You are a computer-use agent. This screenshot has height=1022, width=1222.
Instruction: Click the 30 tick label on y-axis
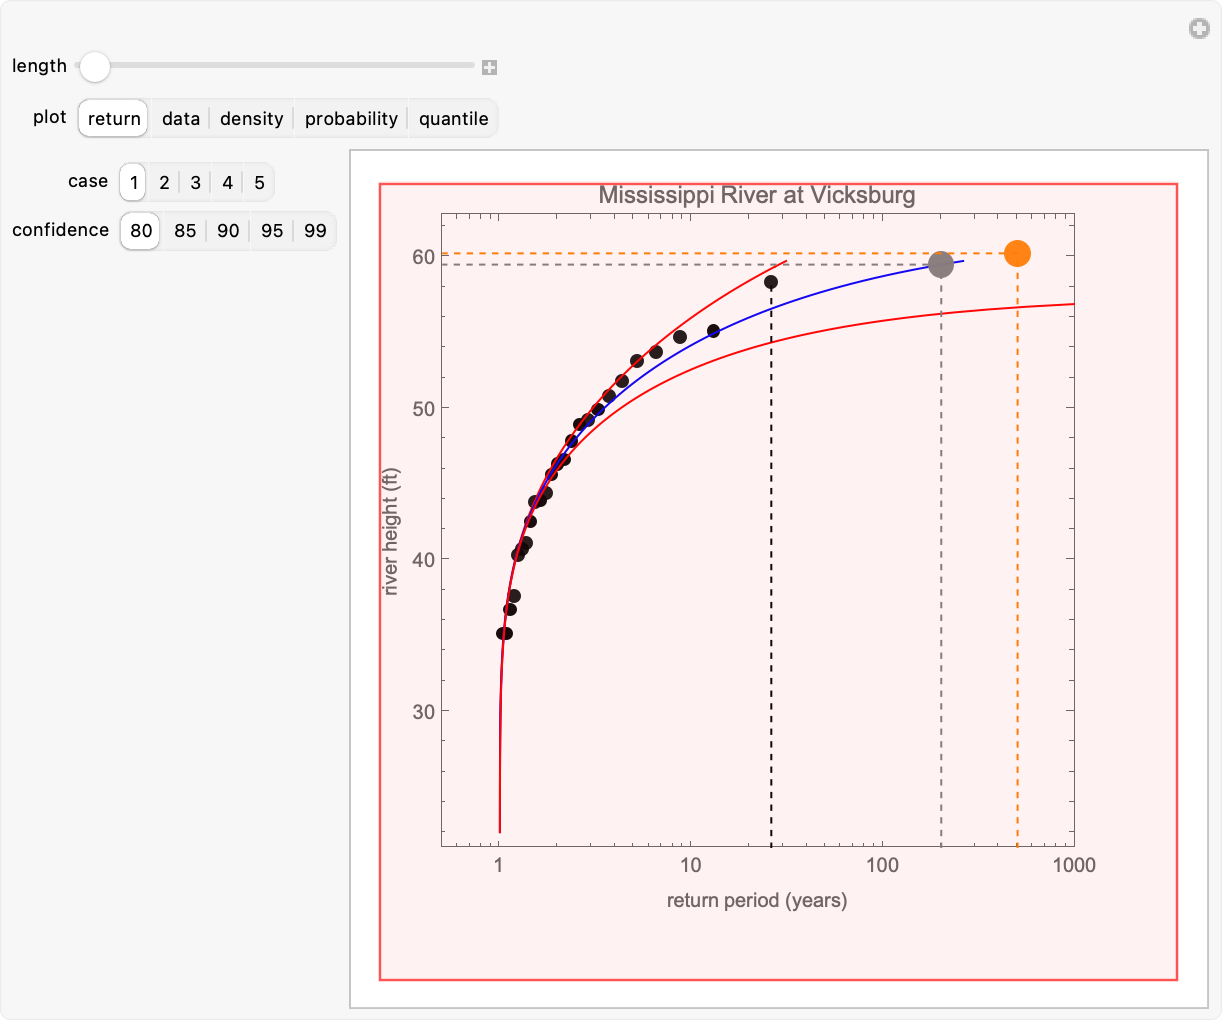(x=424, y=711)
